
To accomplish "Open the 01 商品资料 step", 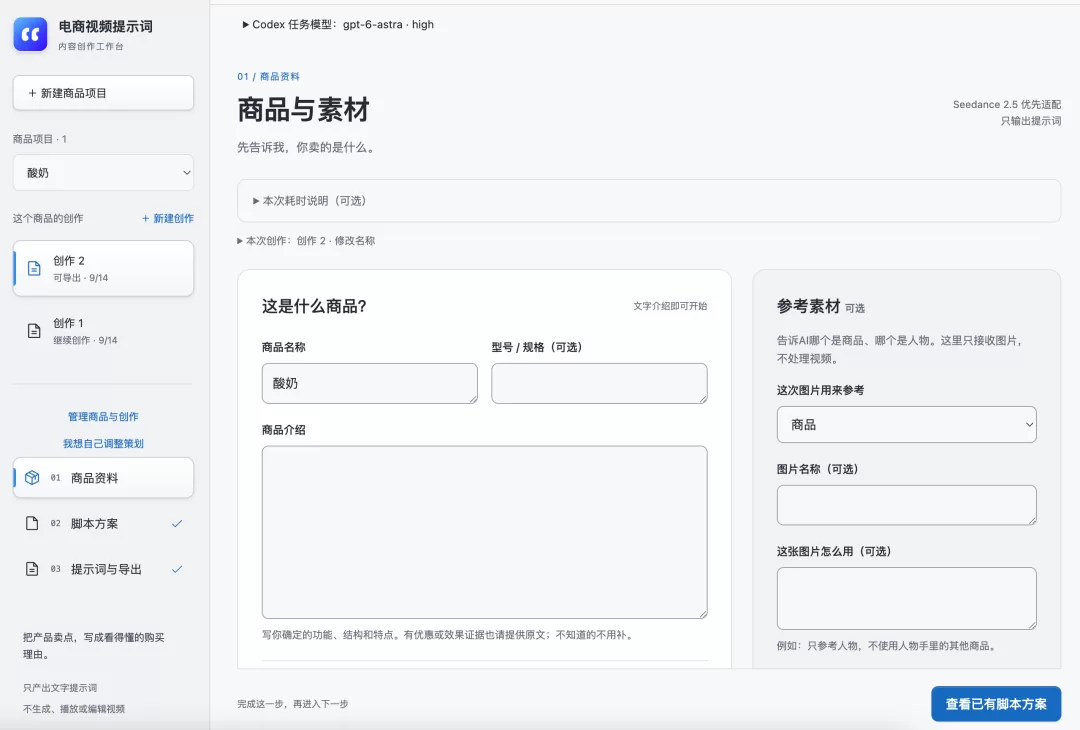I will pyautogui.click(x=103, y=477).
